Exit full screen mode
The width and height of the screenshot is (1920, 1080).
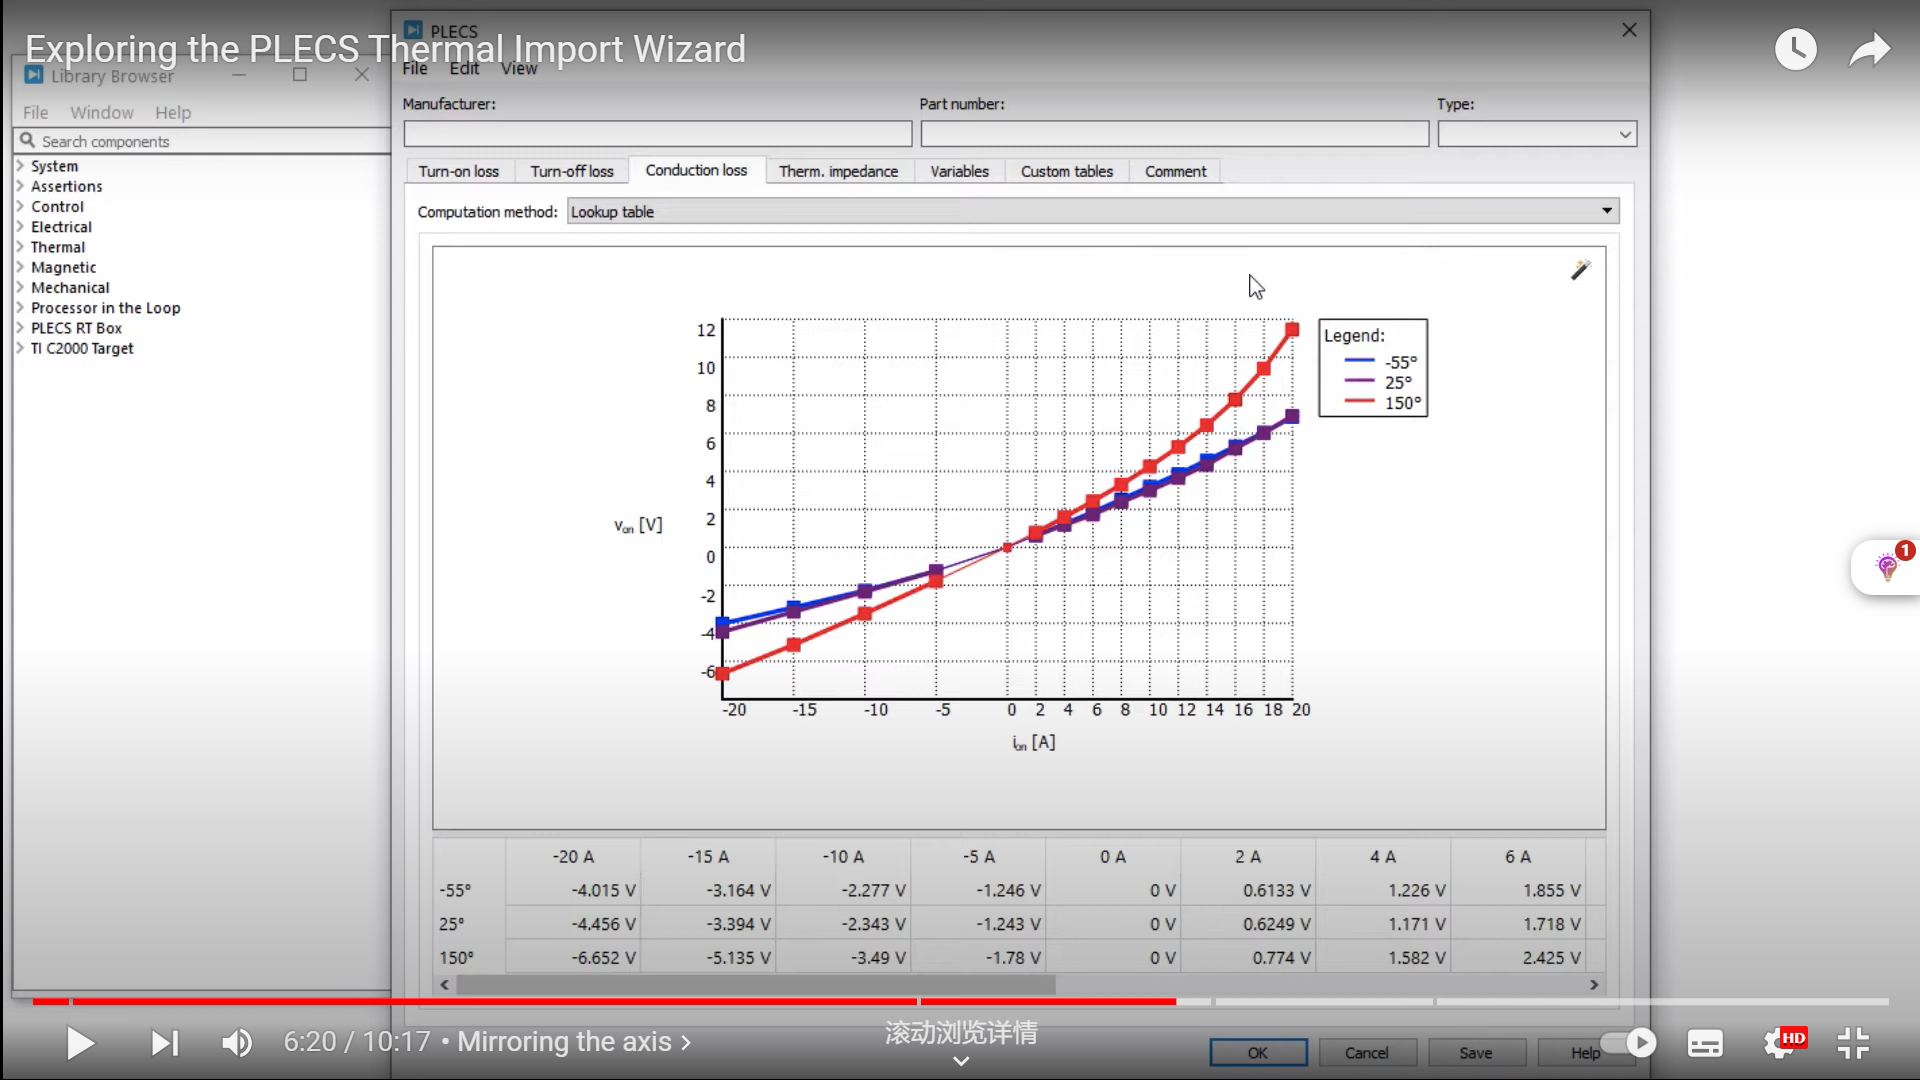[x=1853, y=1043]
